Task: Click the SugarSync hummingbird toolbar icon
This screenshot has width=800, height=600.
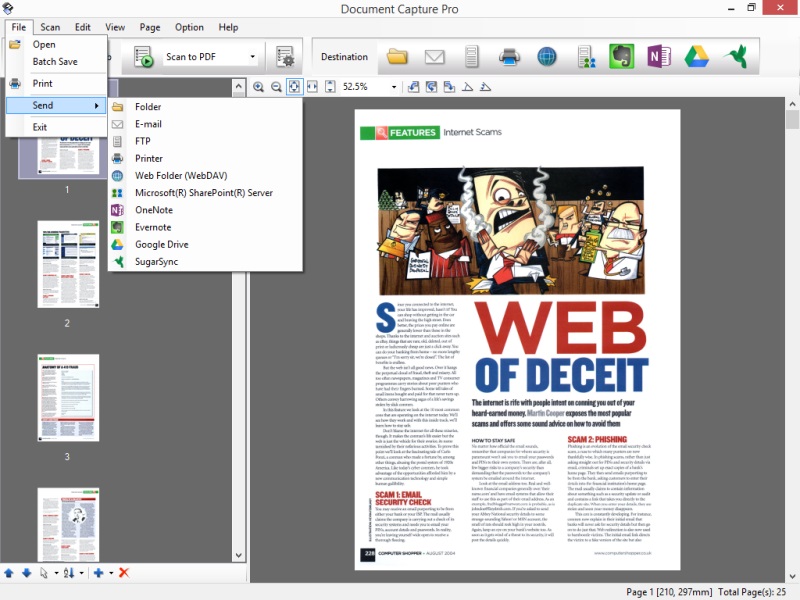Action: [x=736, y=56]
